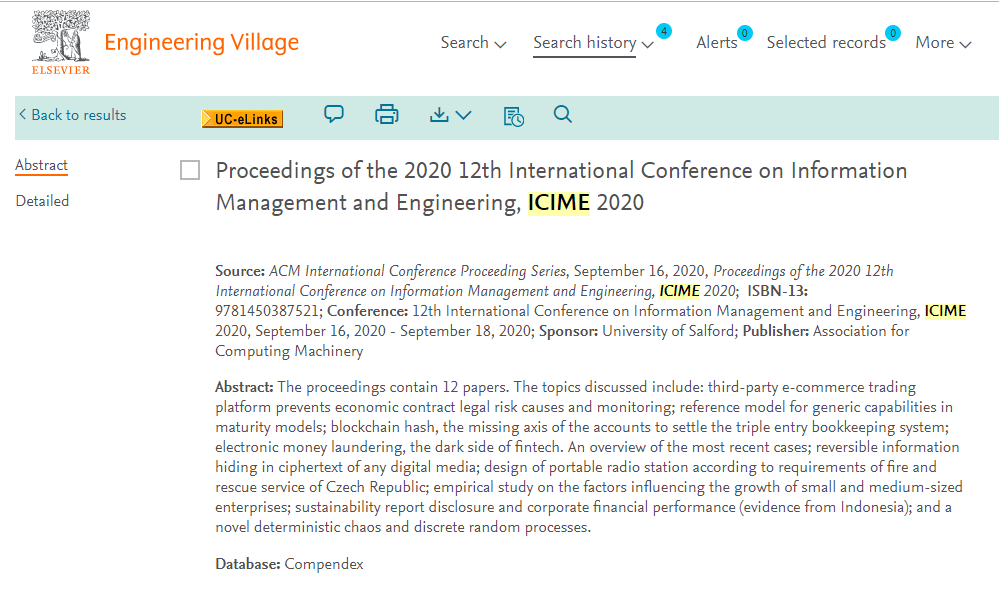Select the record checkbox beside the title
Image resolution: width=999 pixels, height=599 pixels.
[x=190, y=170]
